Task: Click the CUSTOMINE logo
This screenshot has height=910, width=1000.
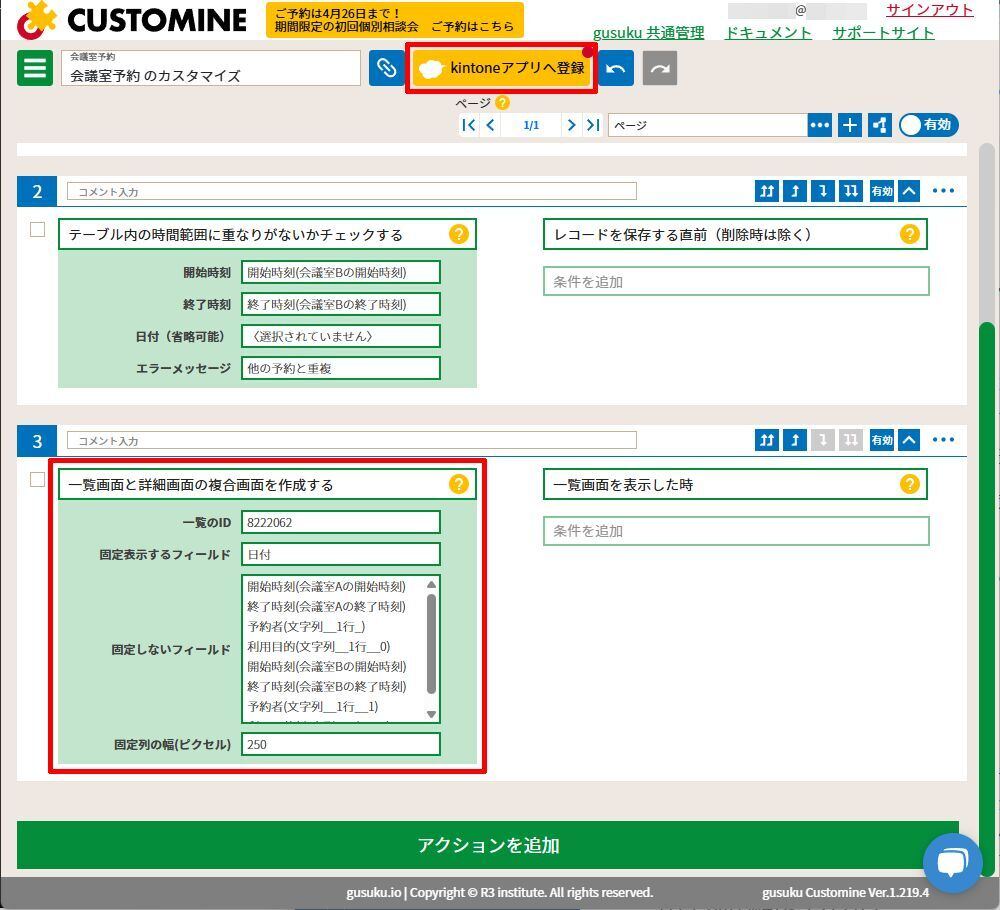Action: pyautogui.click(x=132, y=20)
